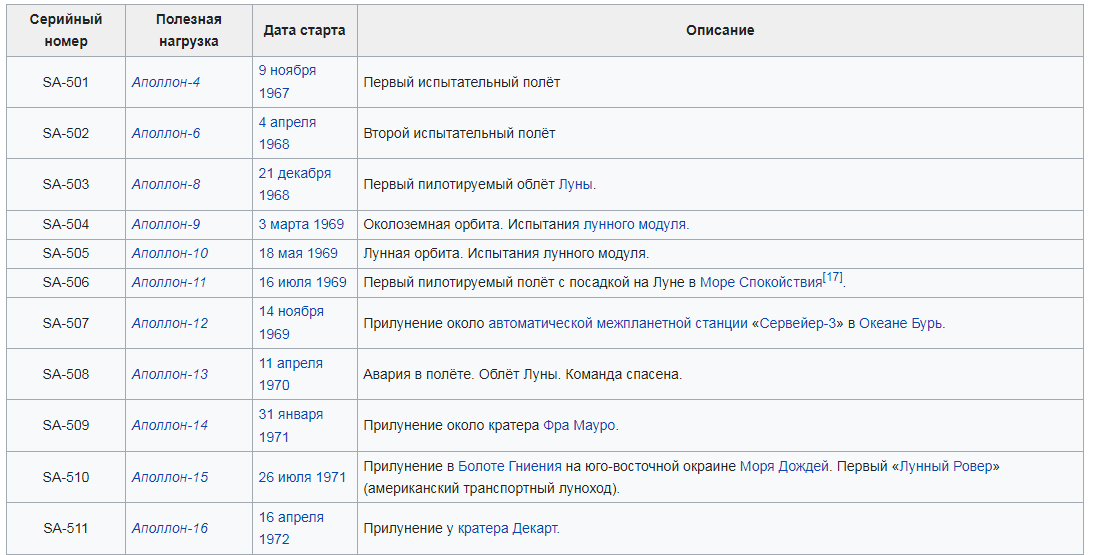The width and height of the screenshot is (1095, 555).
Task: Click the Дата старта column header
Action: 304,31
